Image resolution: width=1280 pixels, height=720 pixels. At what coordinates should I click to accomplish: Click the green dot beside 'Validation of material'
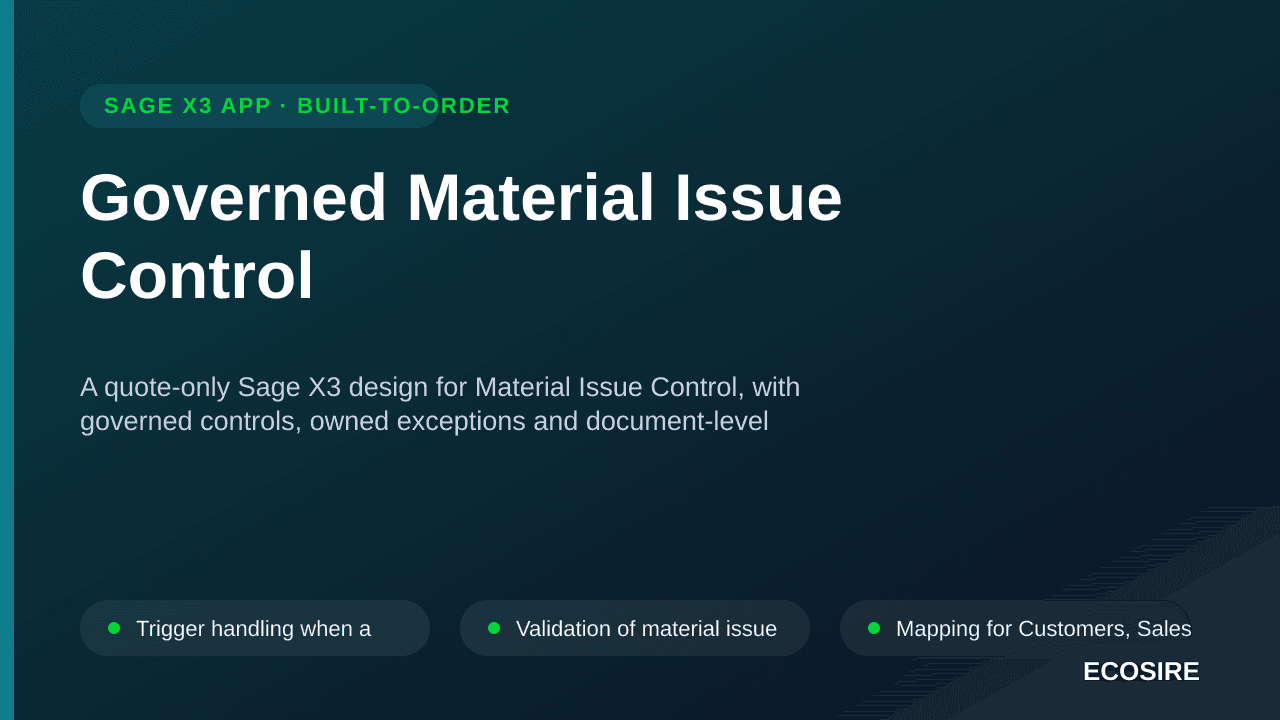pos(494,628)
